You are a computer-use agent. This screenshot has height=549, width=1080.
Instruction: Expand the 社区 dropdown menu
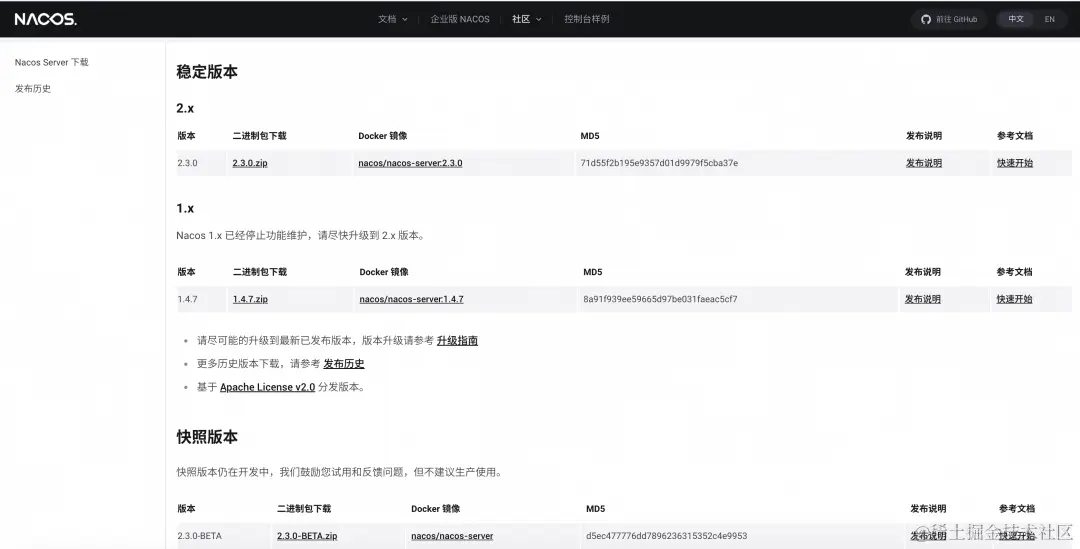[x=526, y=19]
